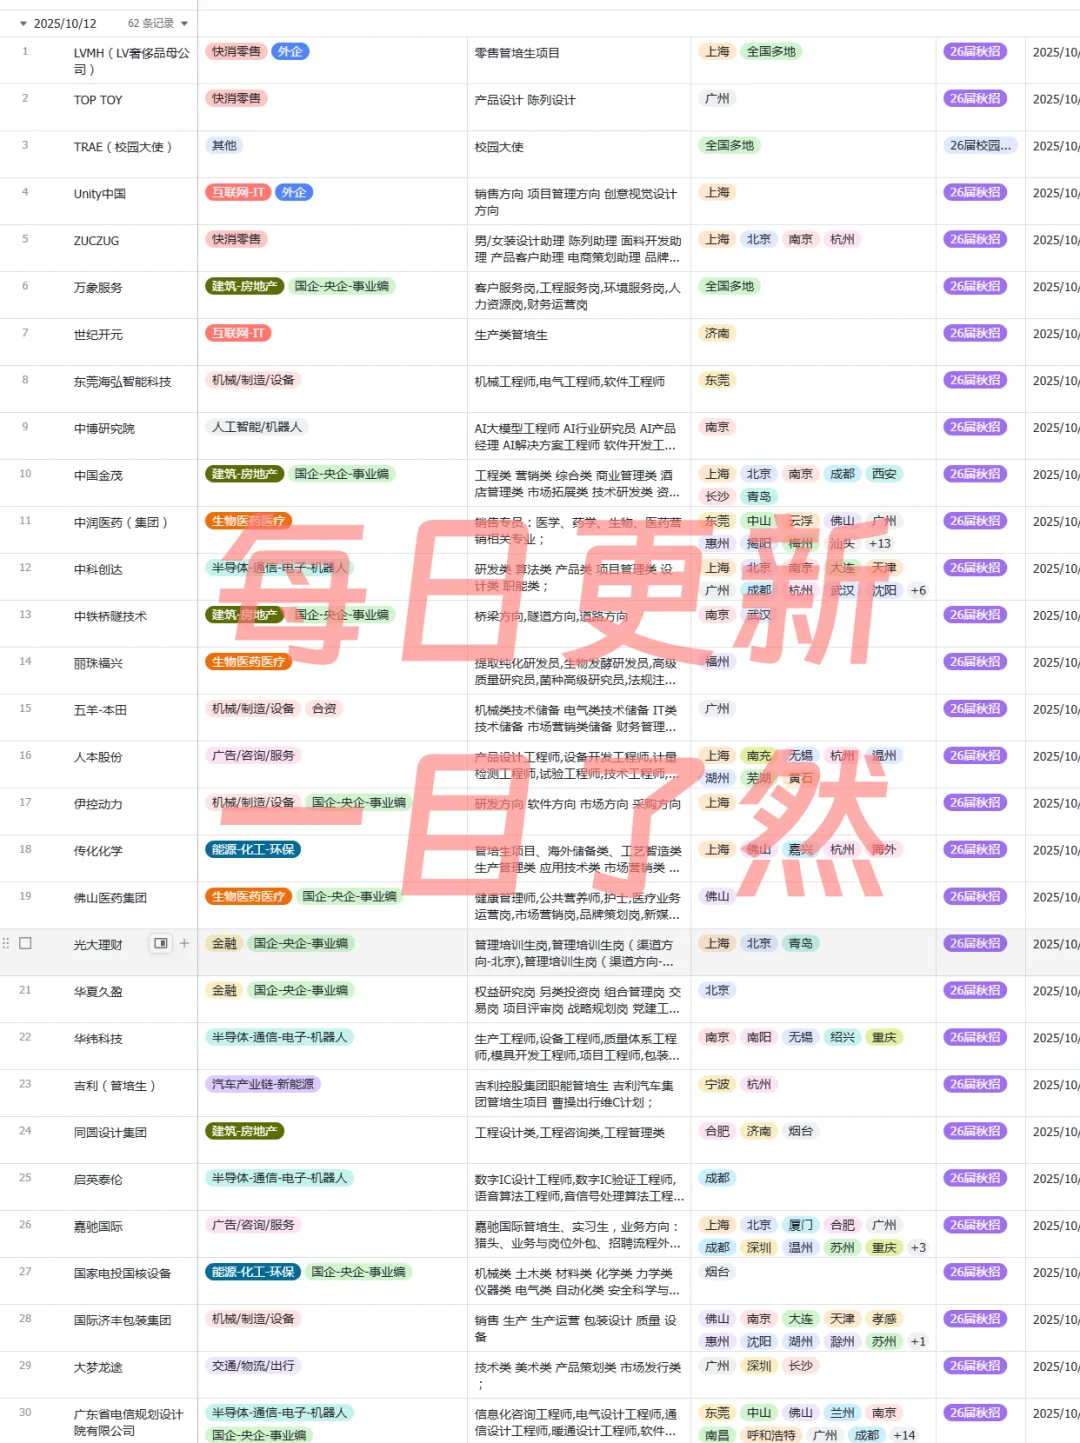Click the 26届秋招 tag on the 启英泰伦 row
This screenshot has height=1443, width=1080.
pyautogui.click(x=975, y=1178)
